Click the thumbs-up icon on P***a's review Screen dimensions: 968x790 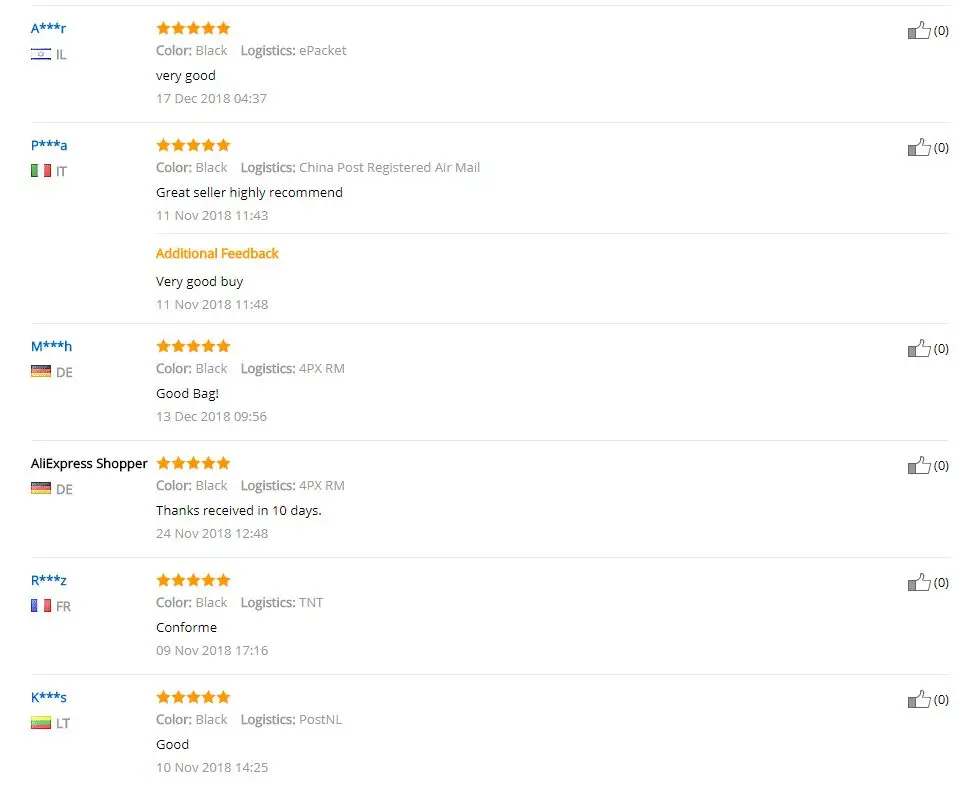919,148
